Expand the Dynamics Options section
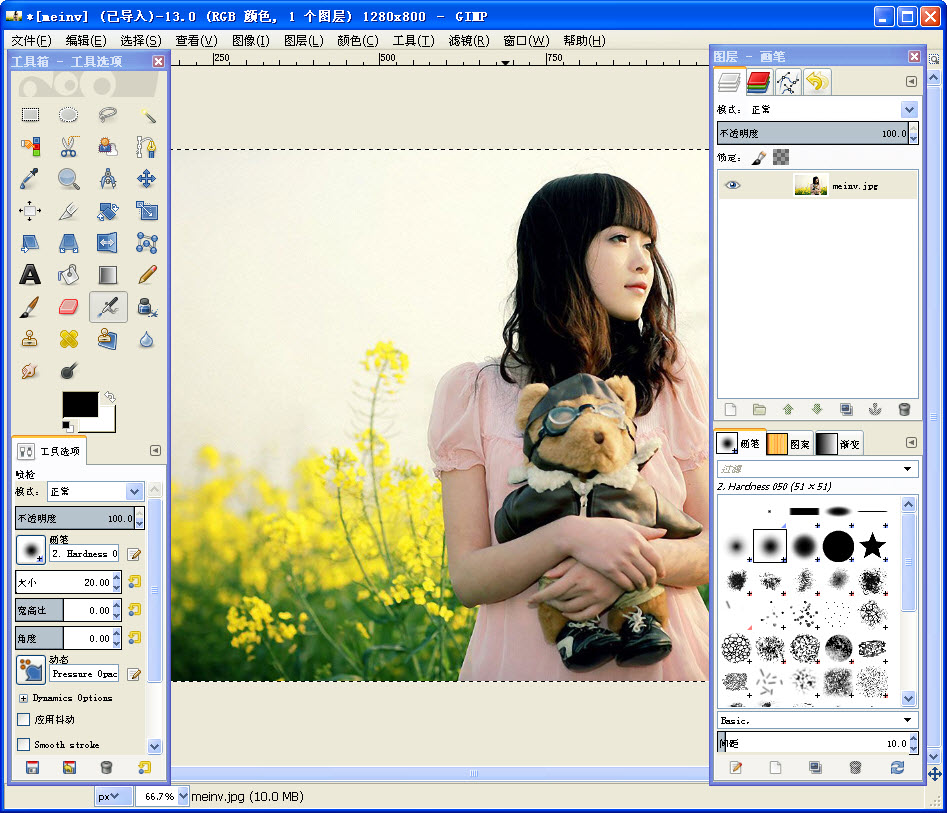Screen dimensions: 947x813 pyautogui.click(x=23, y=698)
